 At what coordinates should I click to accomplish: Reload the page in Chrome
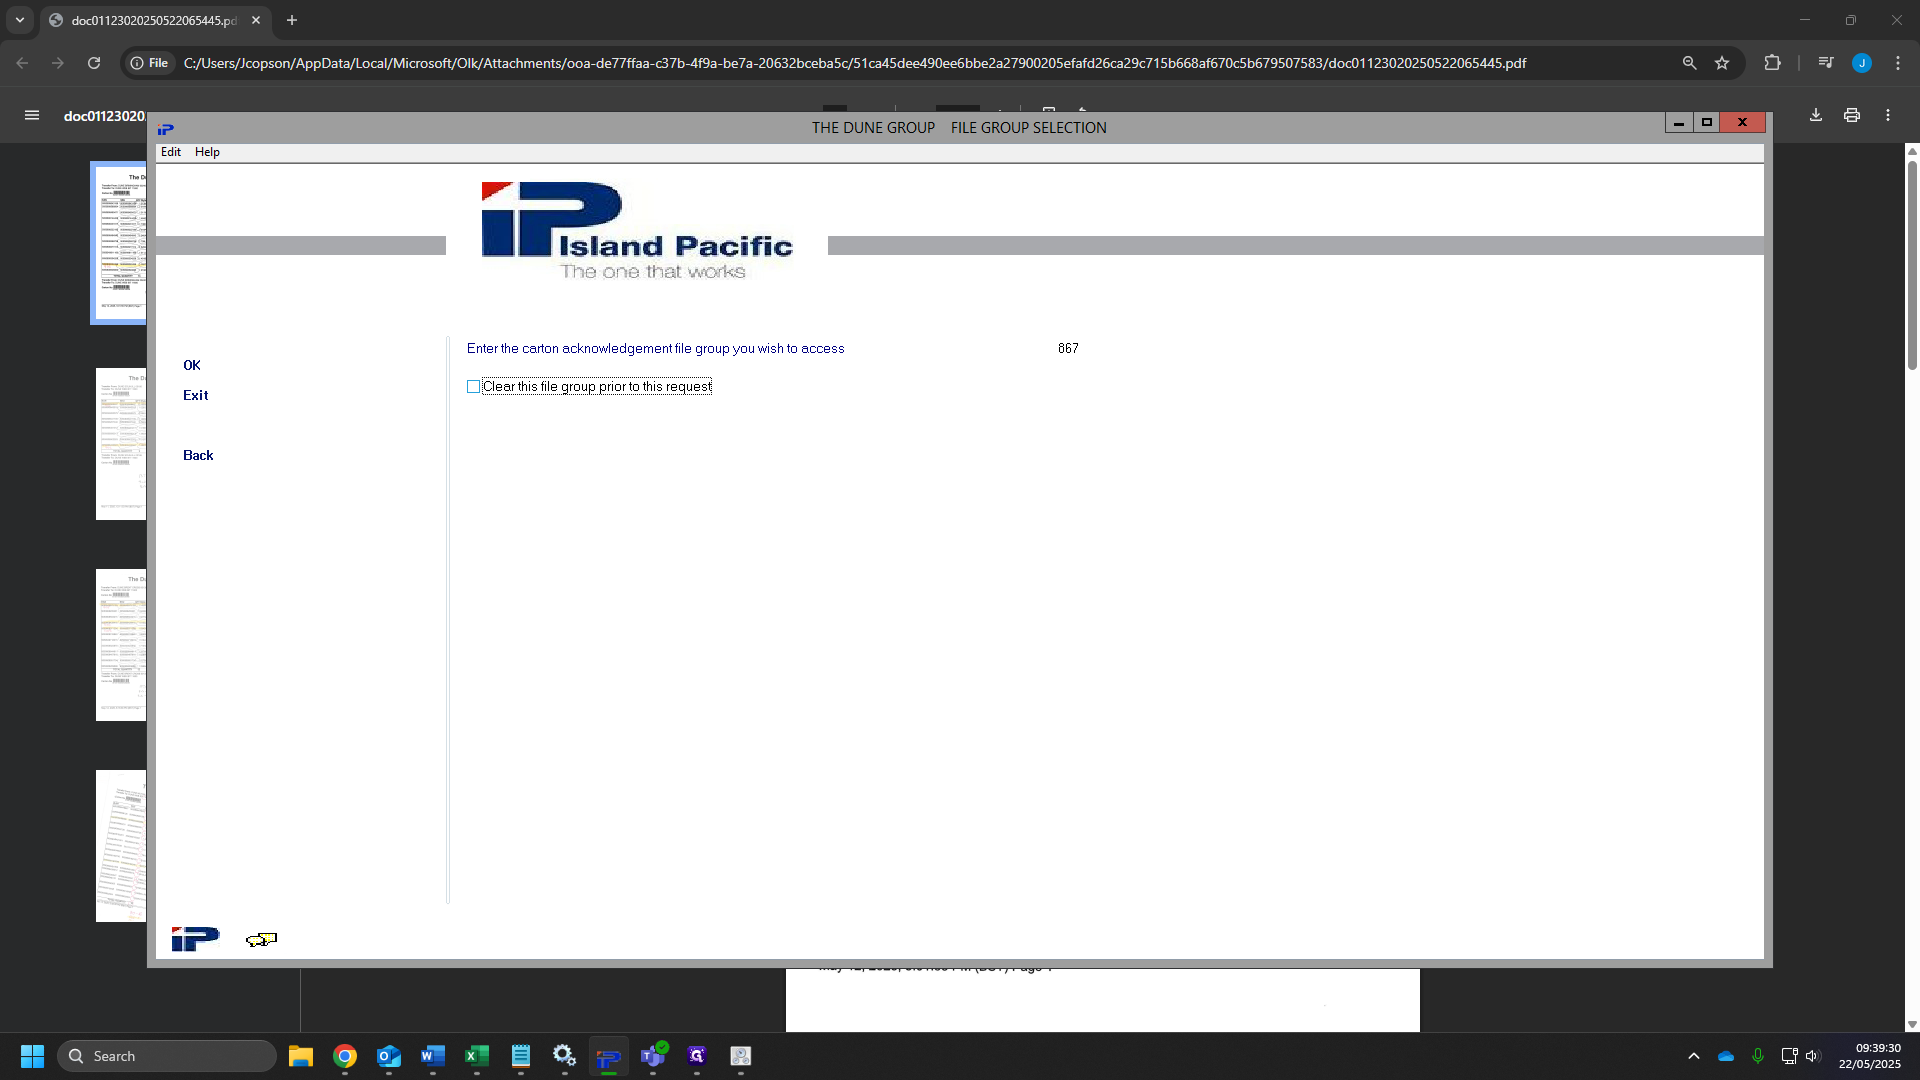94,63
